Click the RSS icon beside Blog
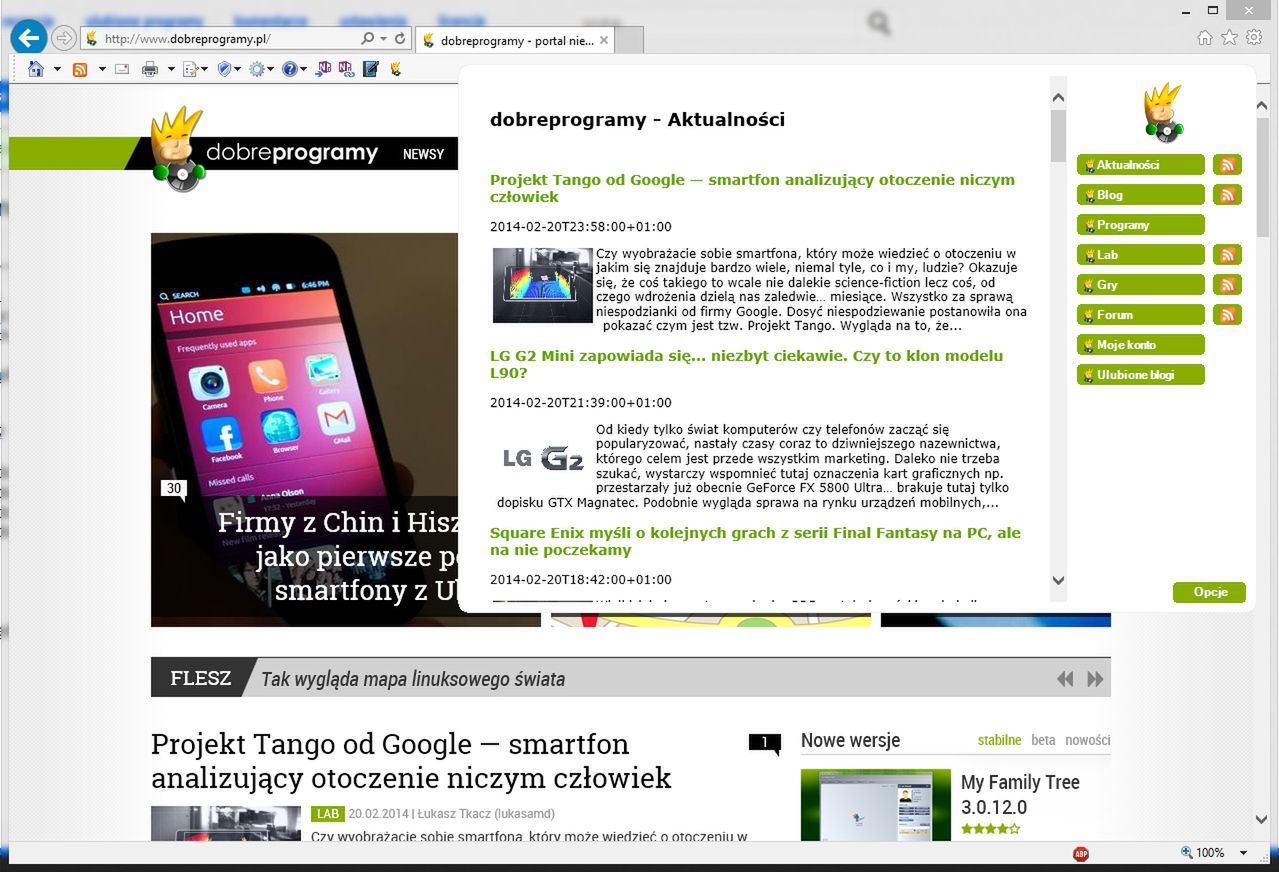This screenshot has height=872, width=1279. point(1228,195)
